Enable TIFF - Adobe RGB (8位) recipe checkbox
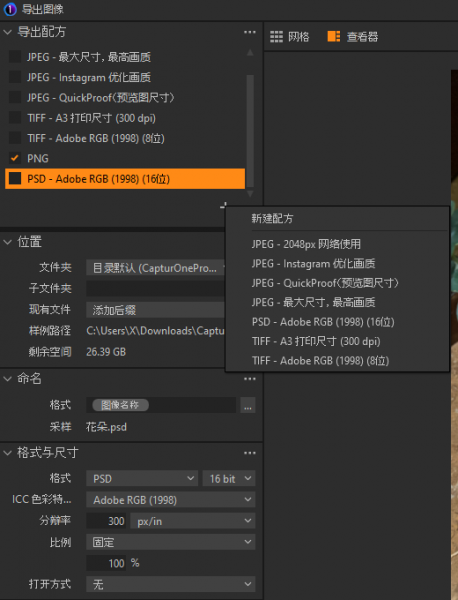The width and height of the screenshot is (458, 600). (15, 138)
